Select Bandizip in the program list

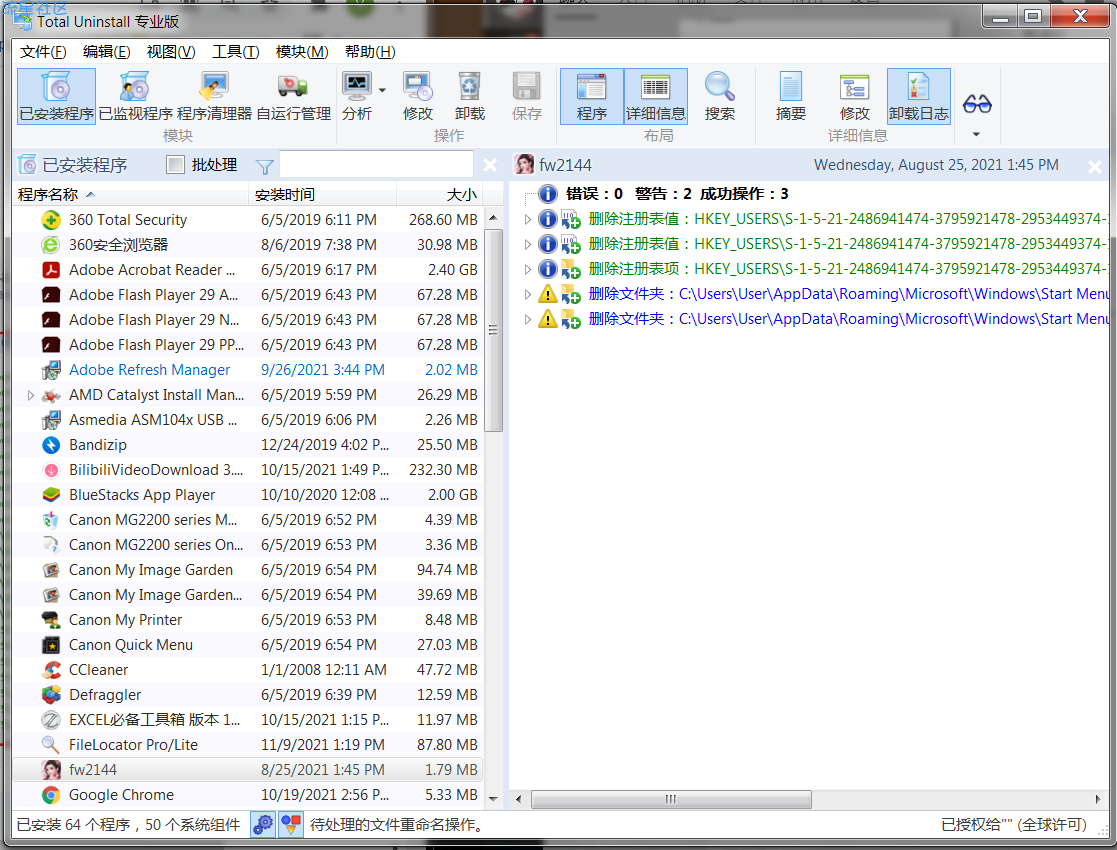pos(248,445)
